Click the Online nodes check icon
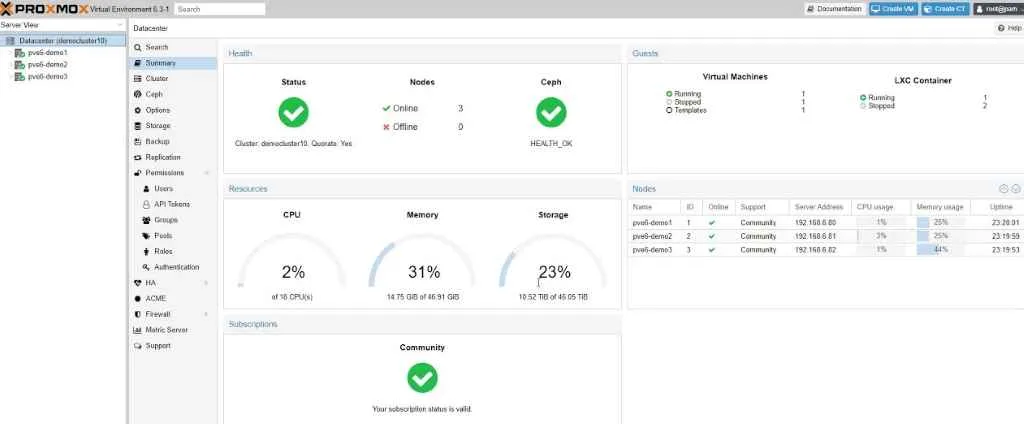 coord(386,108)
